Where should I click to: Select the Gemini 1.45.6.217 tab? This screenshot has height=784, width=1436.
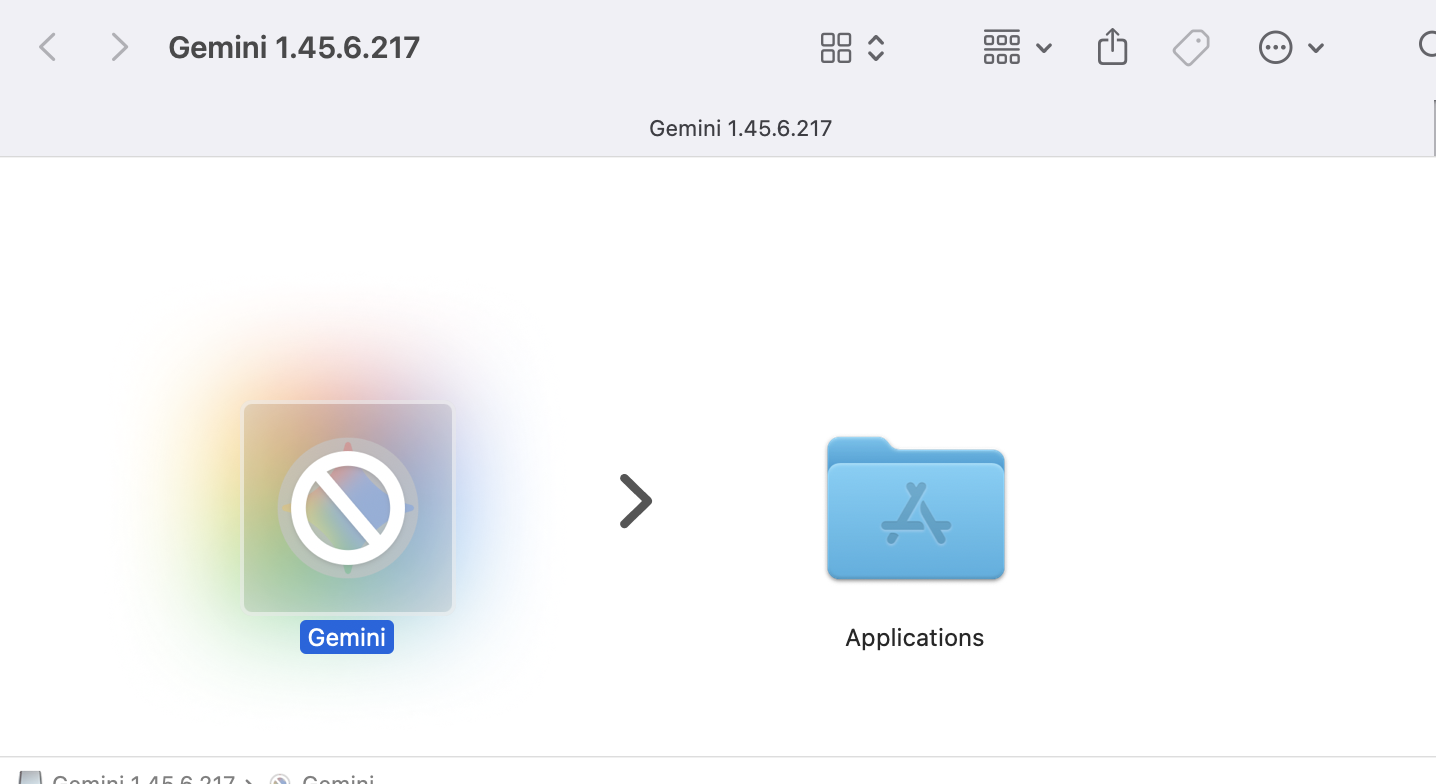tap(740, 128)
